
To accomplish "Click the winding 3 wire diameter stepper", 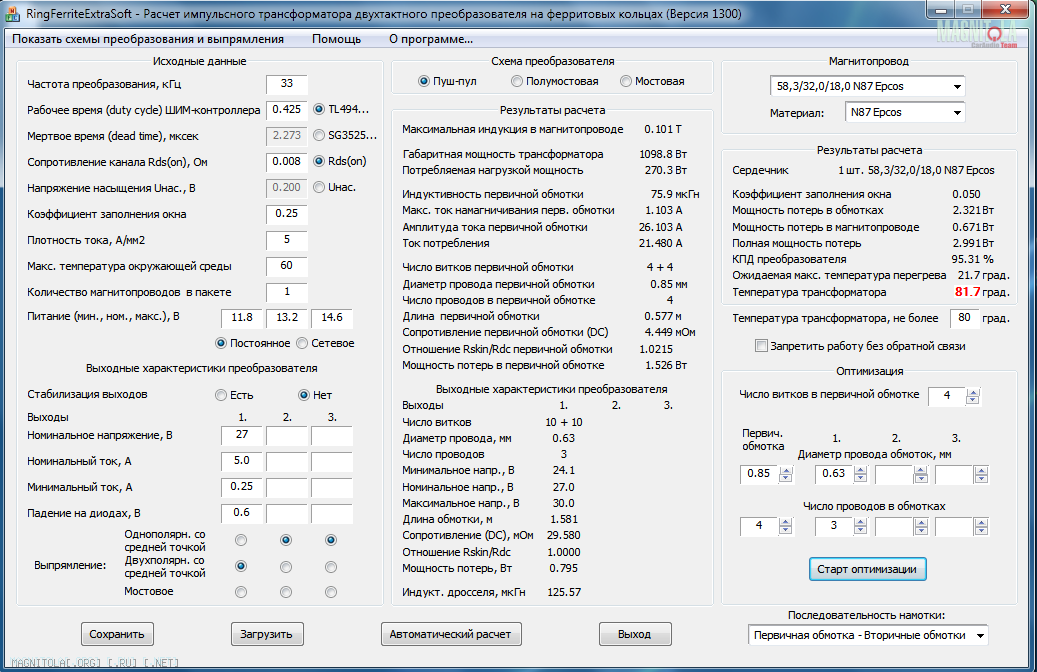I will 981,474.
